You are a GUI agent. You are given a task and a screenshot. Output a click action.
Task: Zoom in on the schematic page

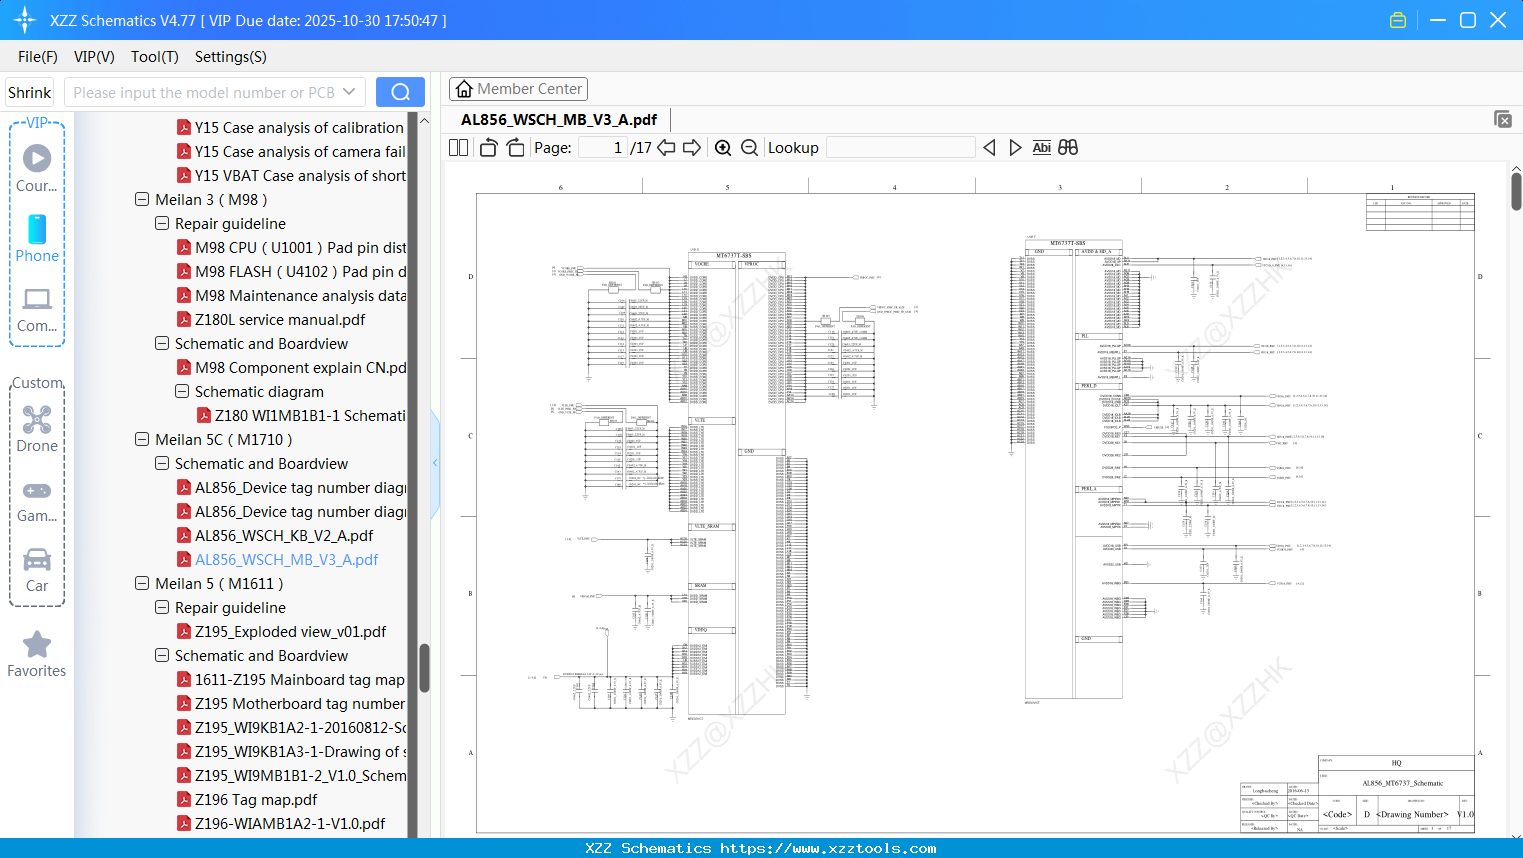722,147
